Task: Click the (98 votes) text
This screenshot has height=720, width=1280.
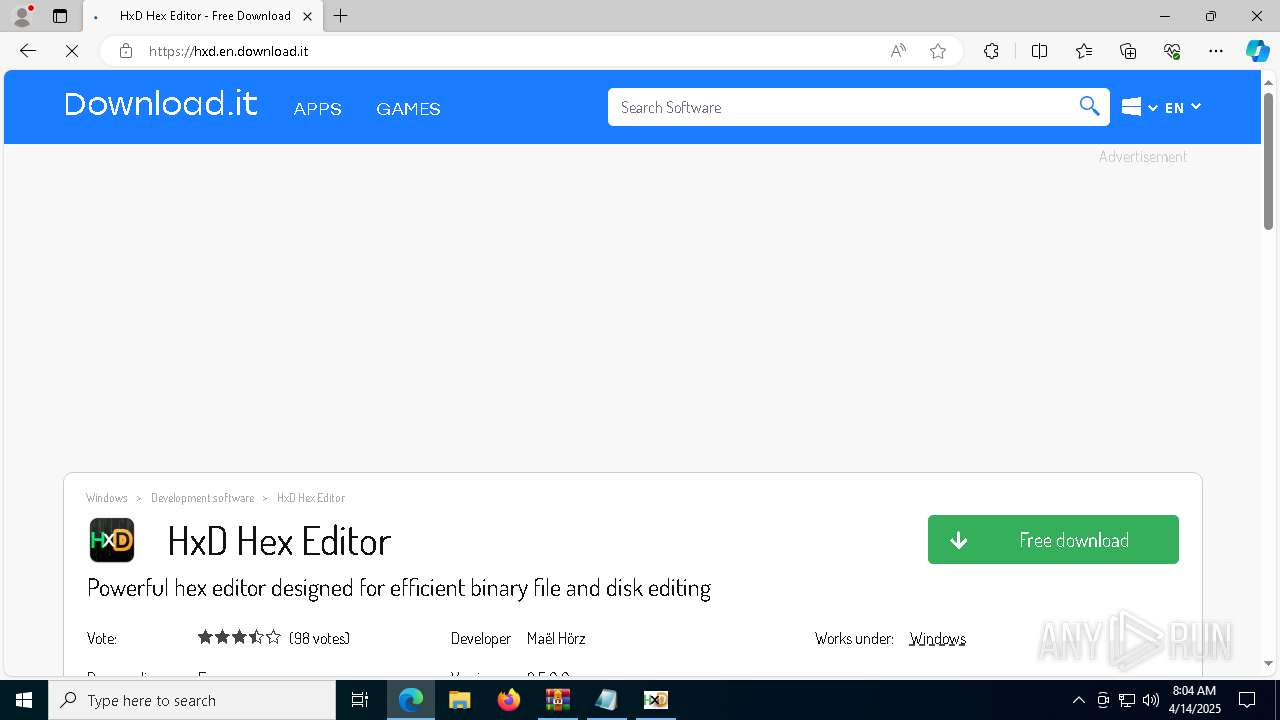Action: [x=319, y=638]
